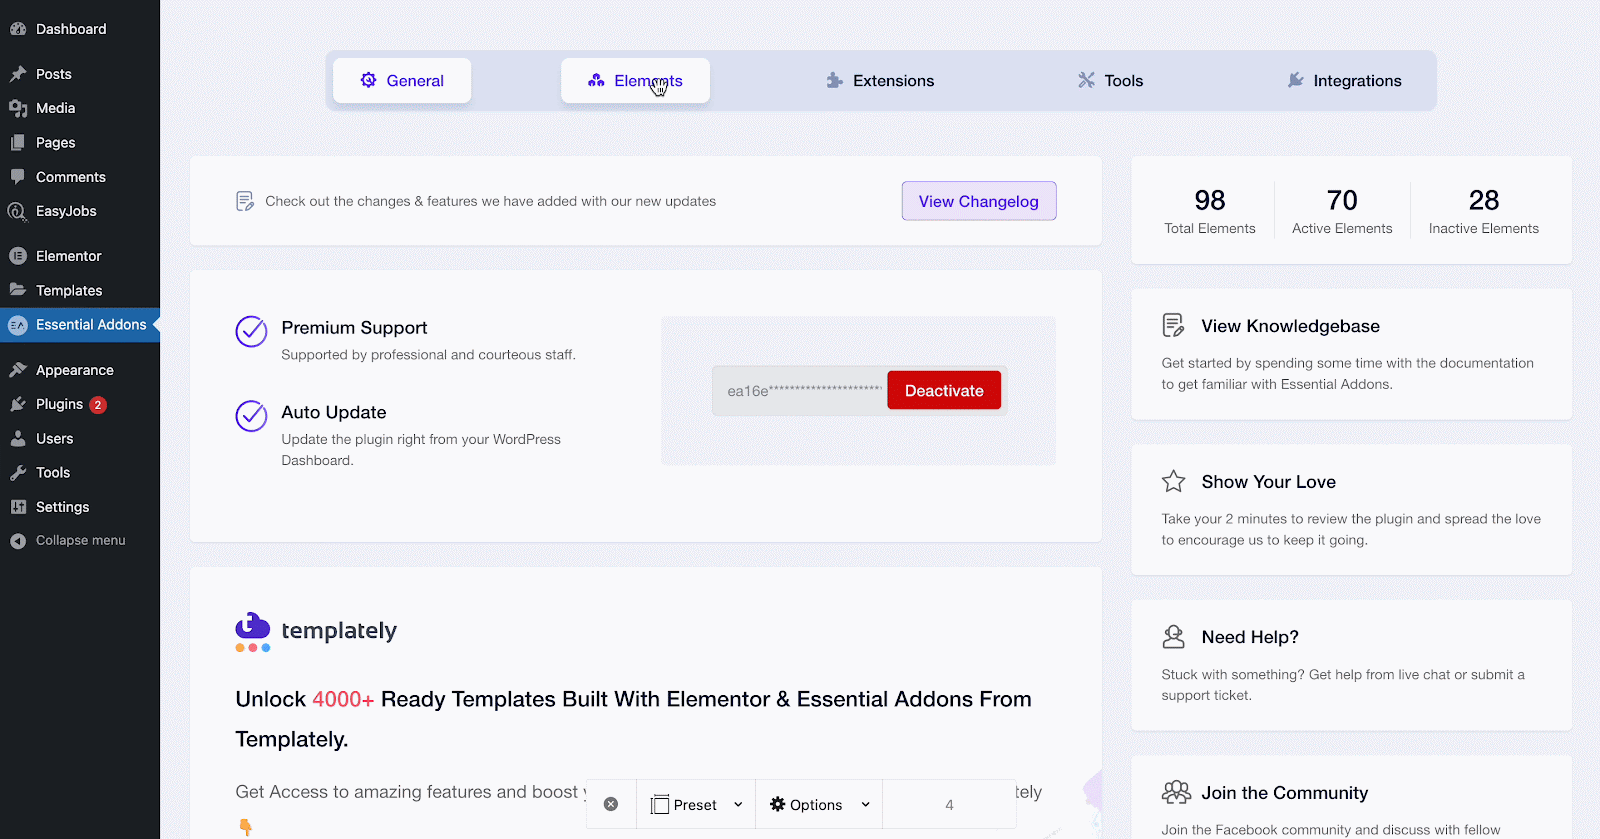Click the circular X icon in the bottom bar
The image size is (1600, 839).
pos(611,804)
